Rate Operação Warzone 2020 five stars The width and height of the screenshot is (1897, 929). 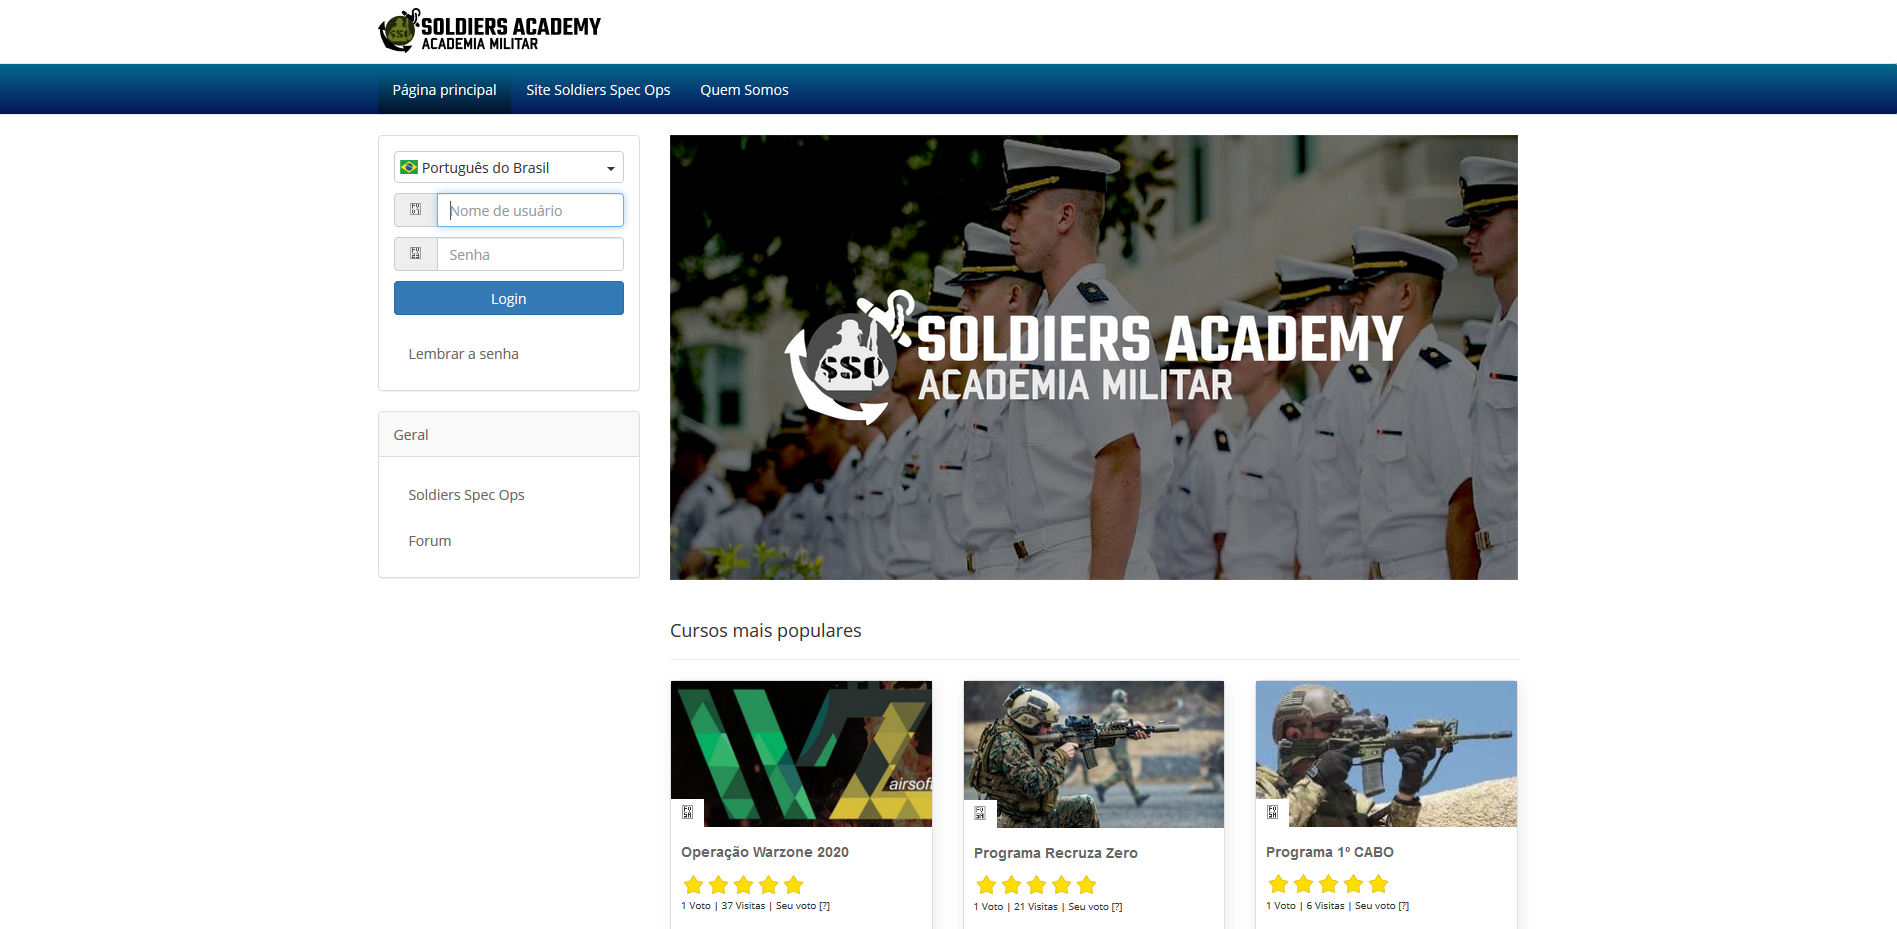click(x=794, y=885)
